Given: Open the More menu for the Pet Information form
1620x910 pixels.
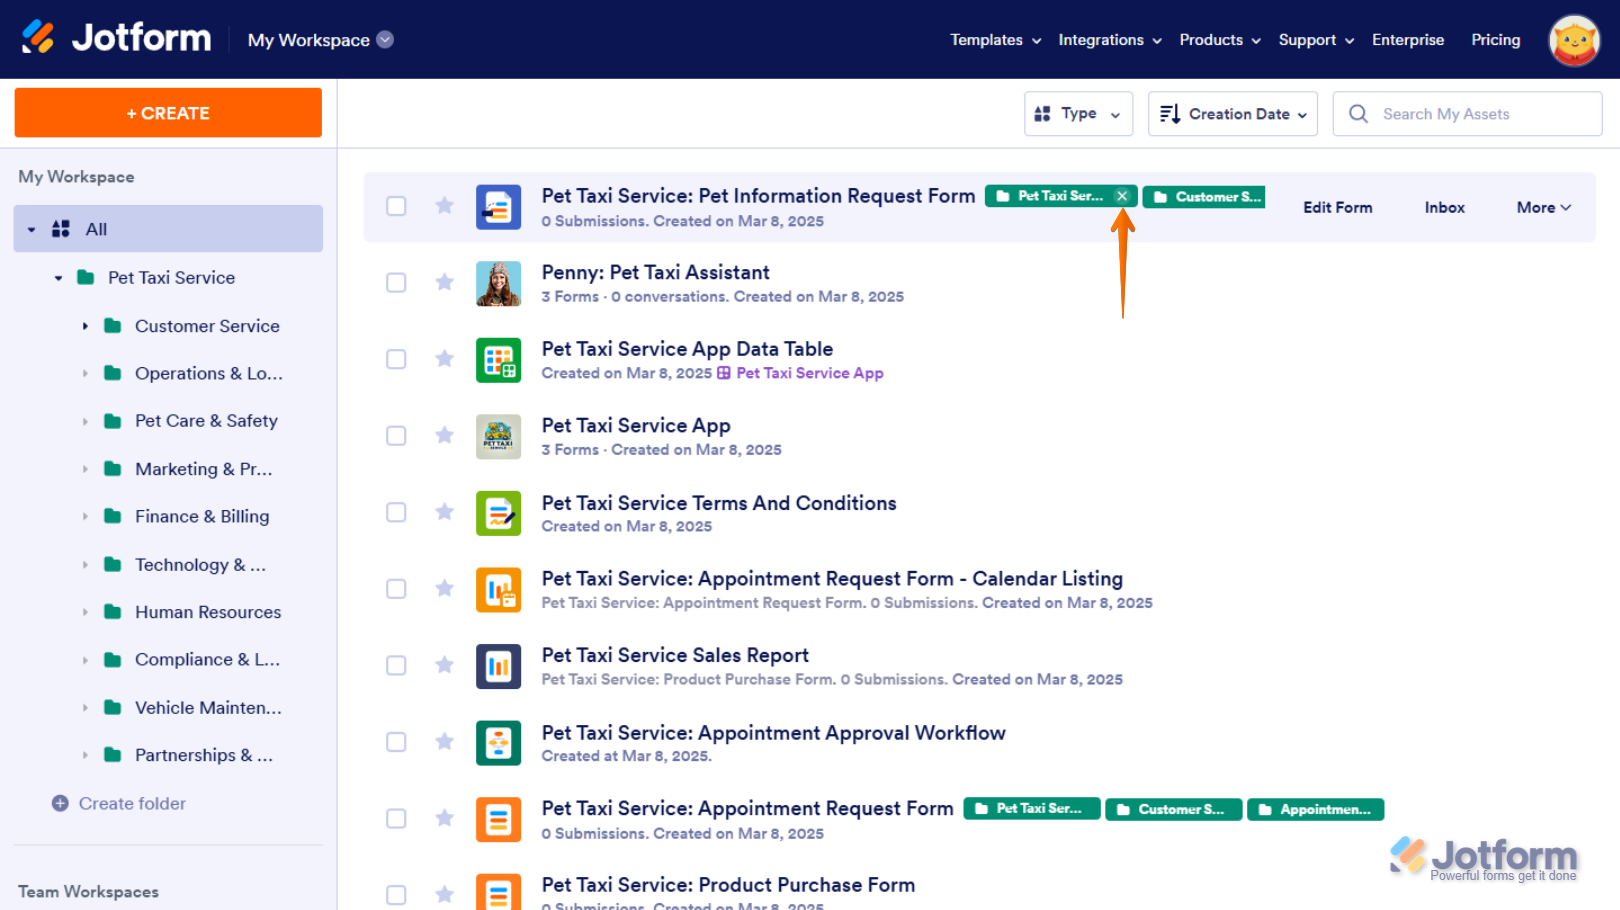Looking at the screenshot, I should [1544, 207].
